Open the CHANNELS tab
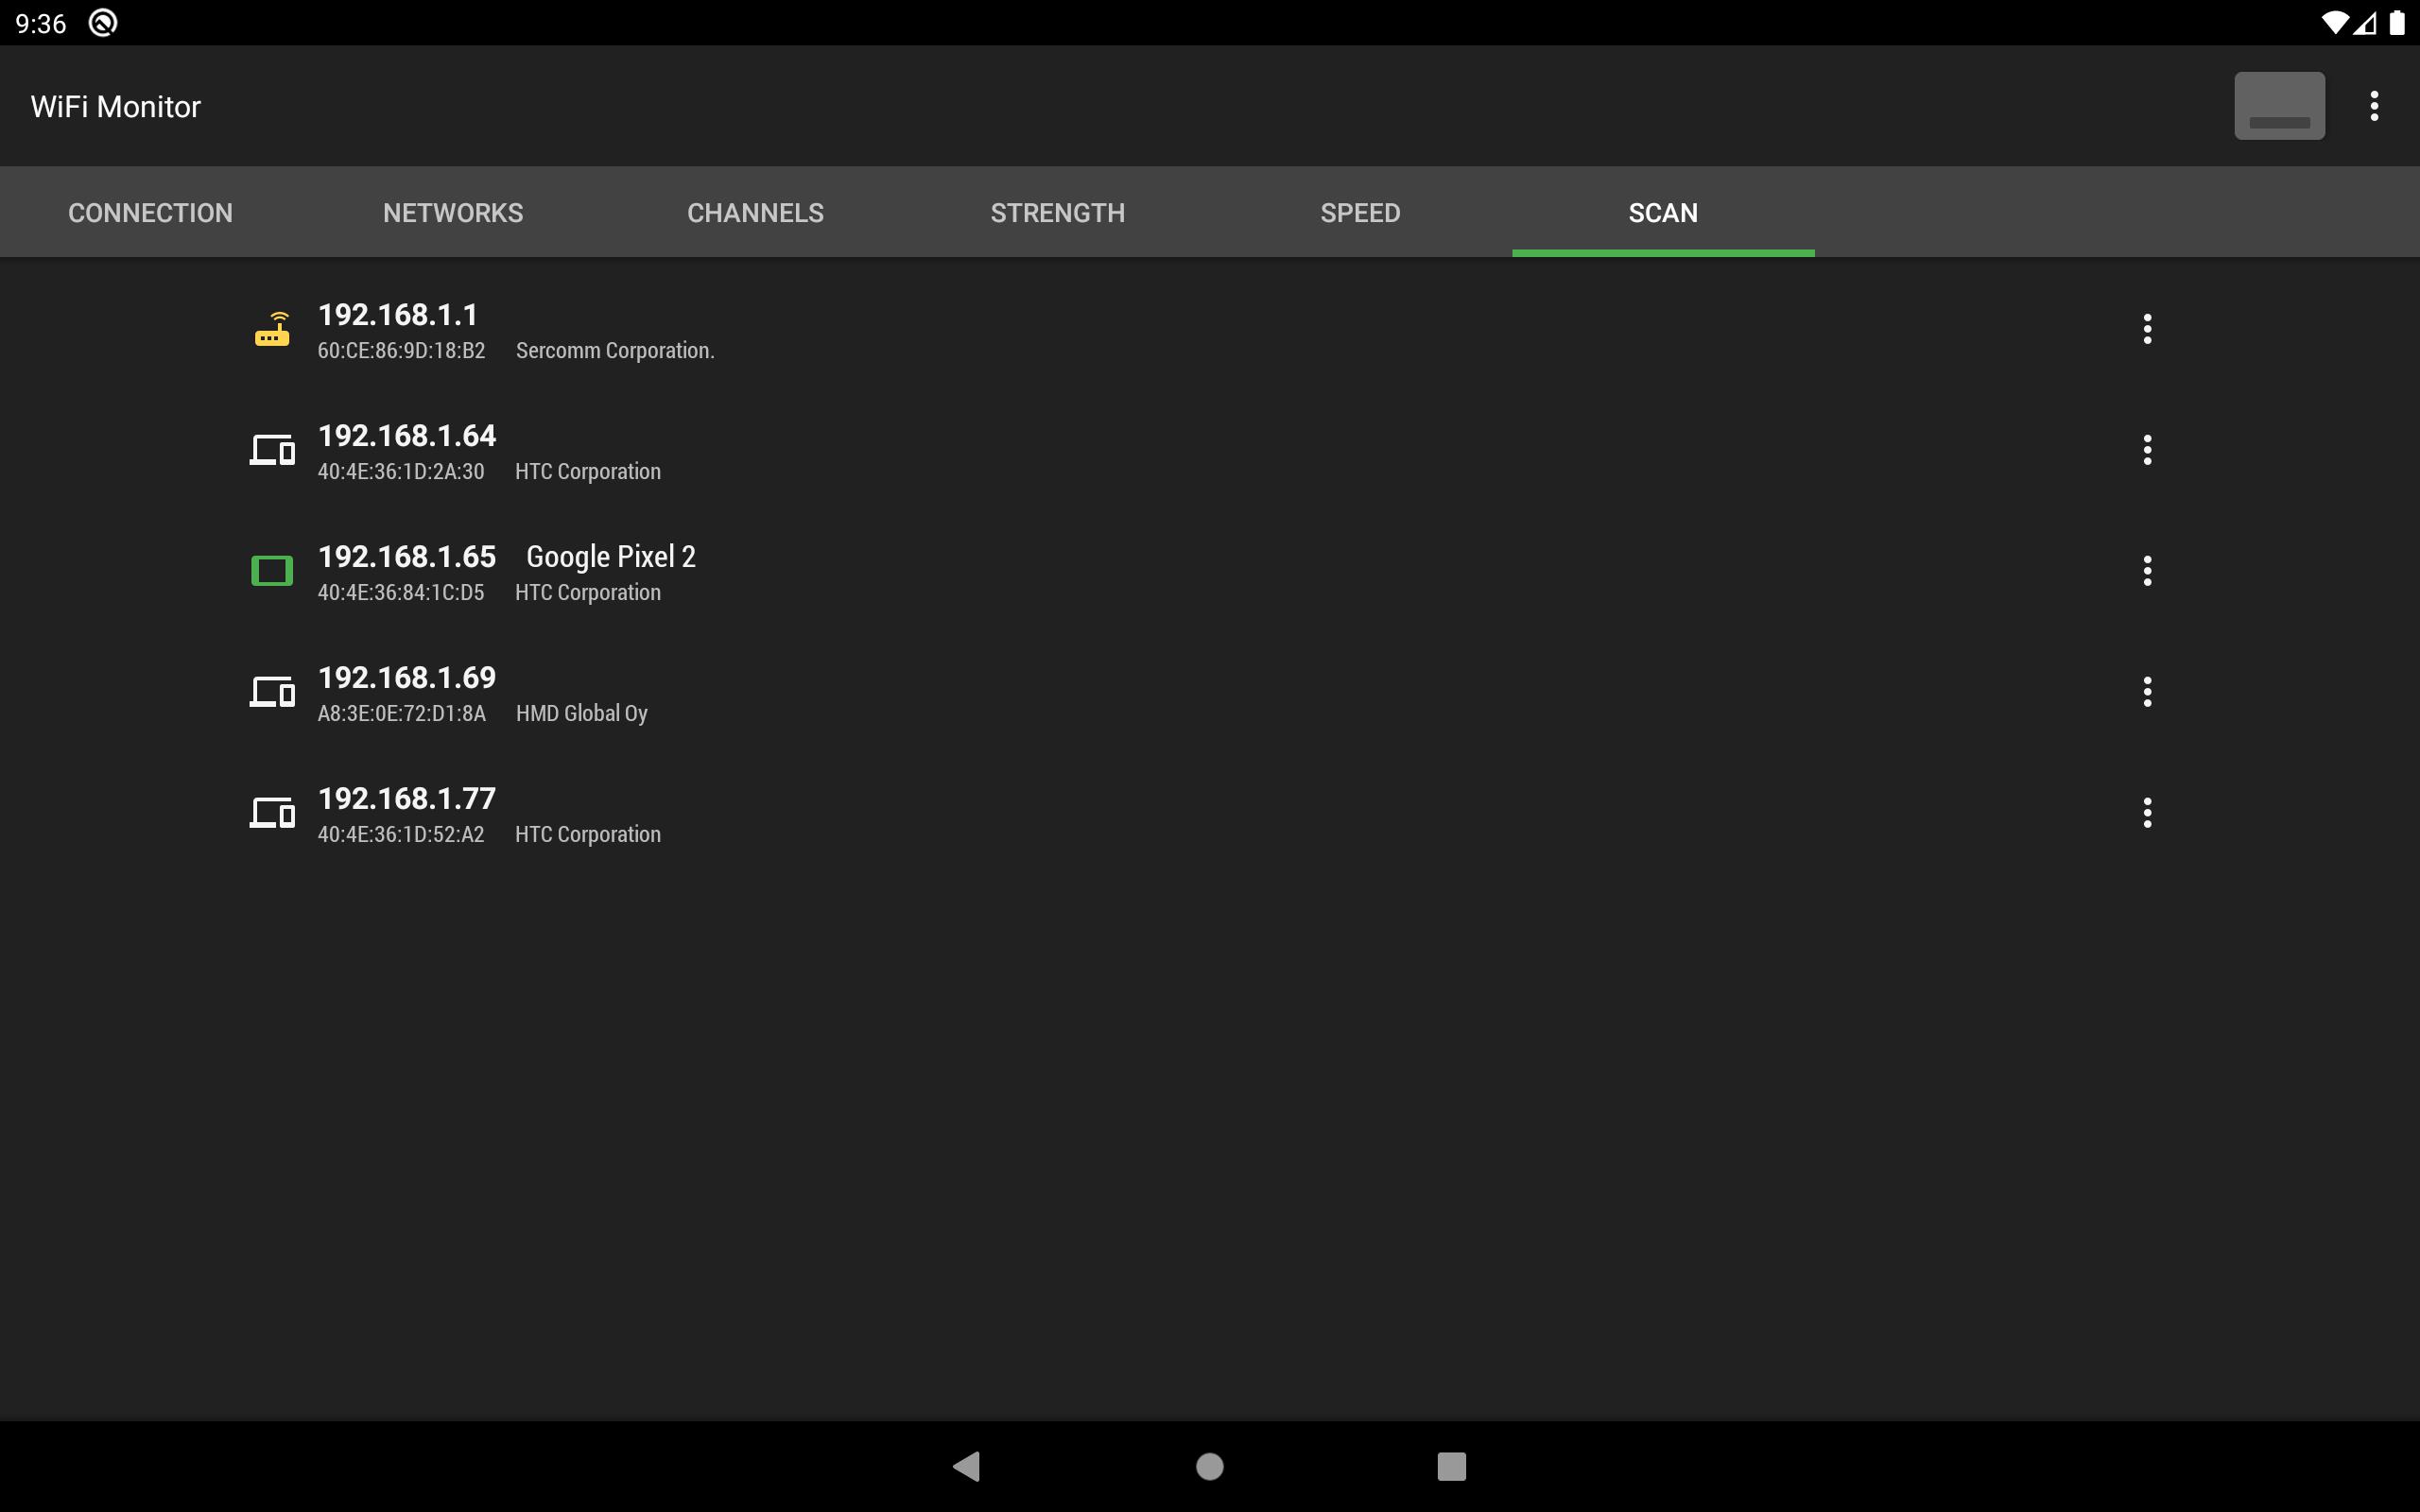The width and height of the screenshot is (2420, 1512). click(x=755, y=213)
